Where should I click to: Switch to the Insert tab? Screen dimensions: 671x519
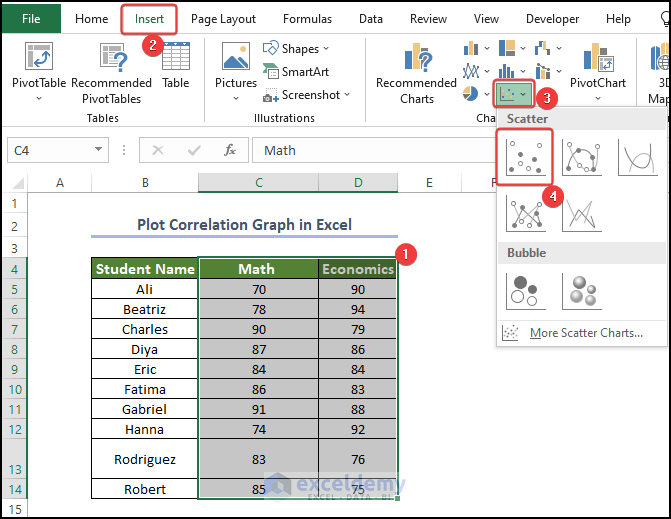(149, 19)
